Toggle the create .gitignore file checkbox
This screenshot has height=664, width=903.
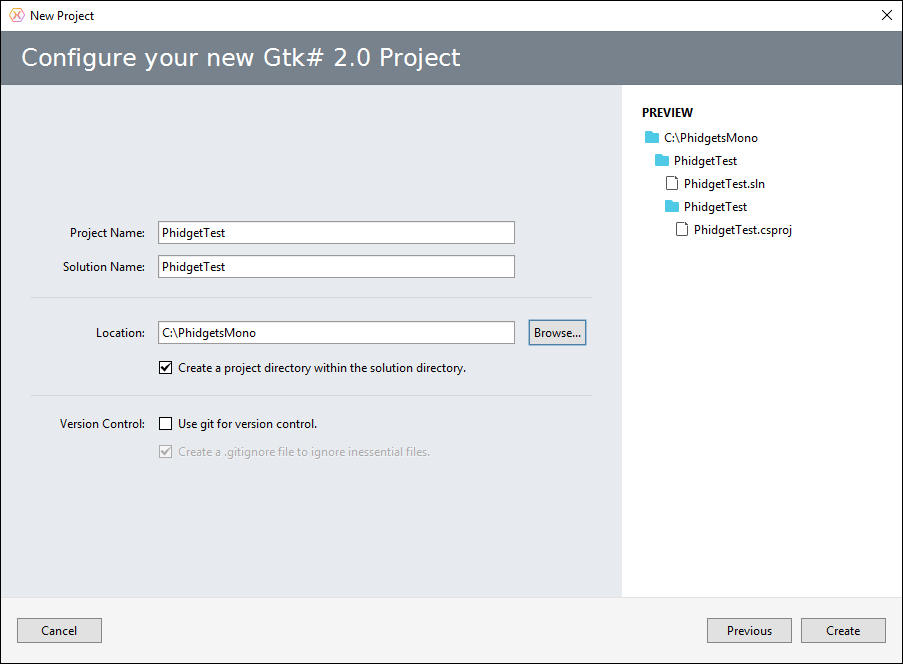click(165, 451)
